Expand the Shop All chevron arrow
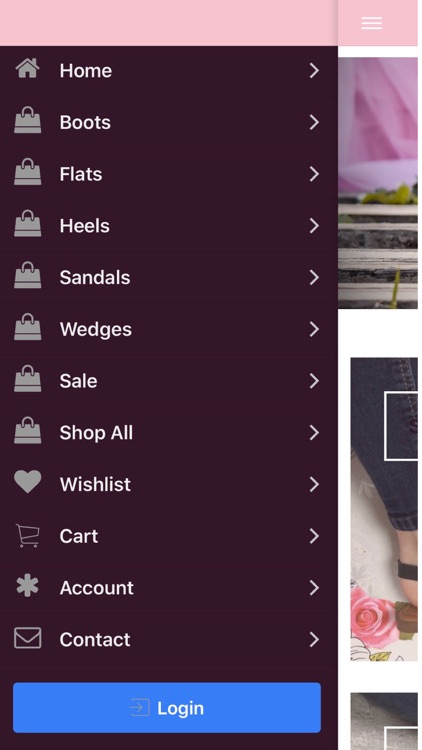The height and width of the screenshot is (750, 422). (x=314, y=433)
